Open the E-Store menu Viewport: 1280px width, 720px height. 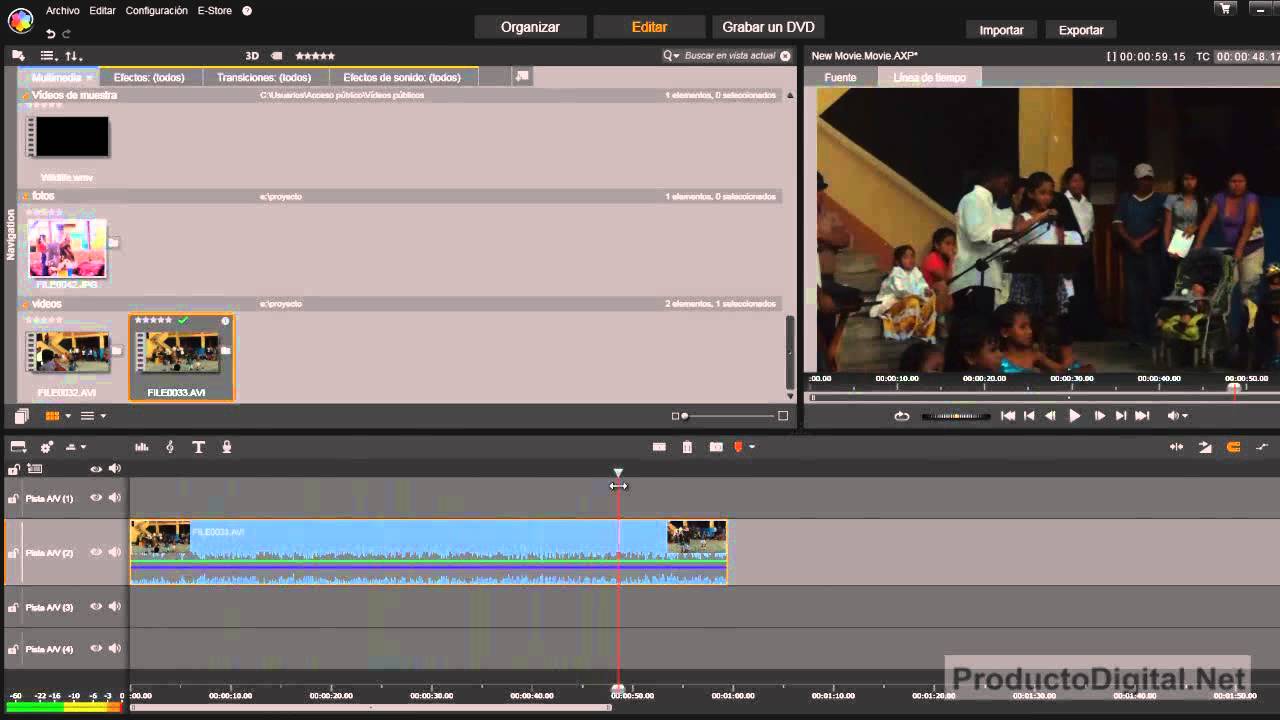coord(215,11)
